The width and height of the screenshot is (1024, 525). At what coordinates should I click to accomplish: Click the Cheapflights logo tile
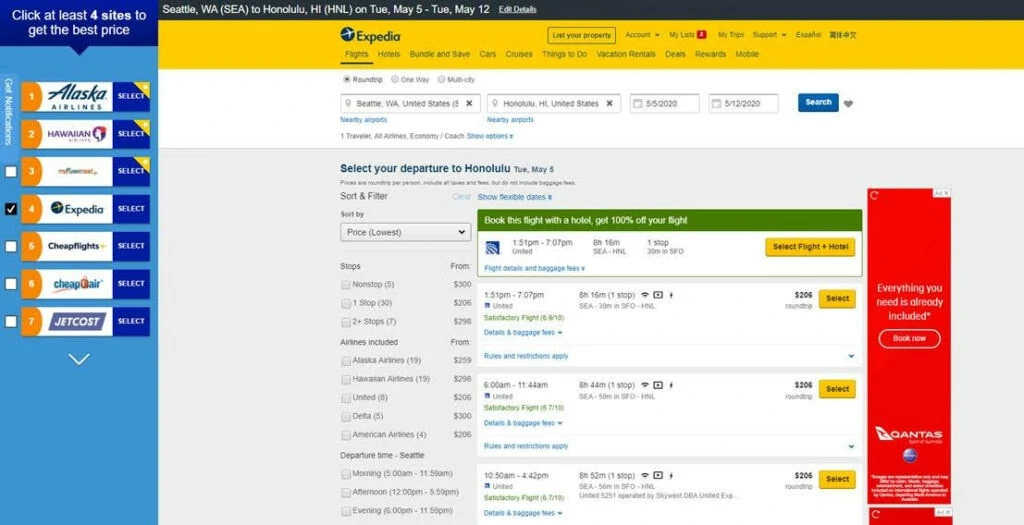(x=77, y=246)
